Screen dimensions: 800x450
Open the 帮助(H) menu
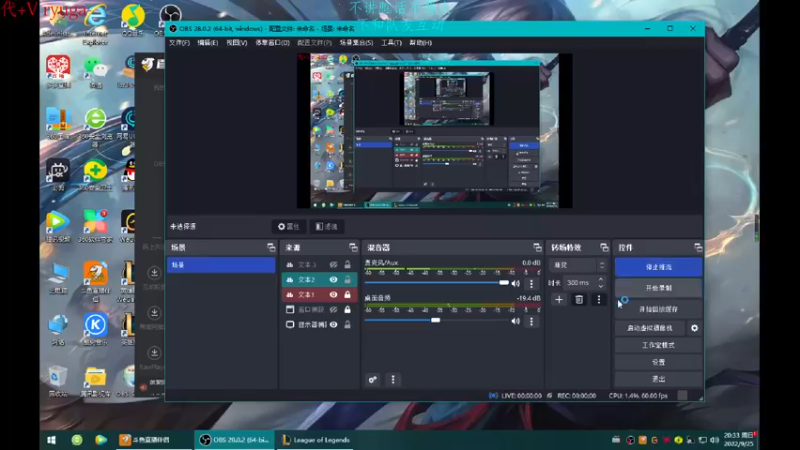pos(420,43)
